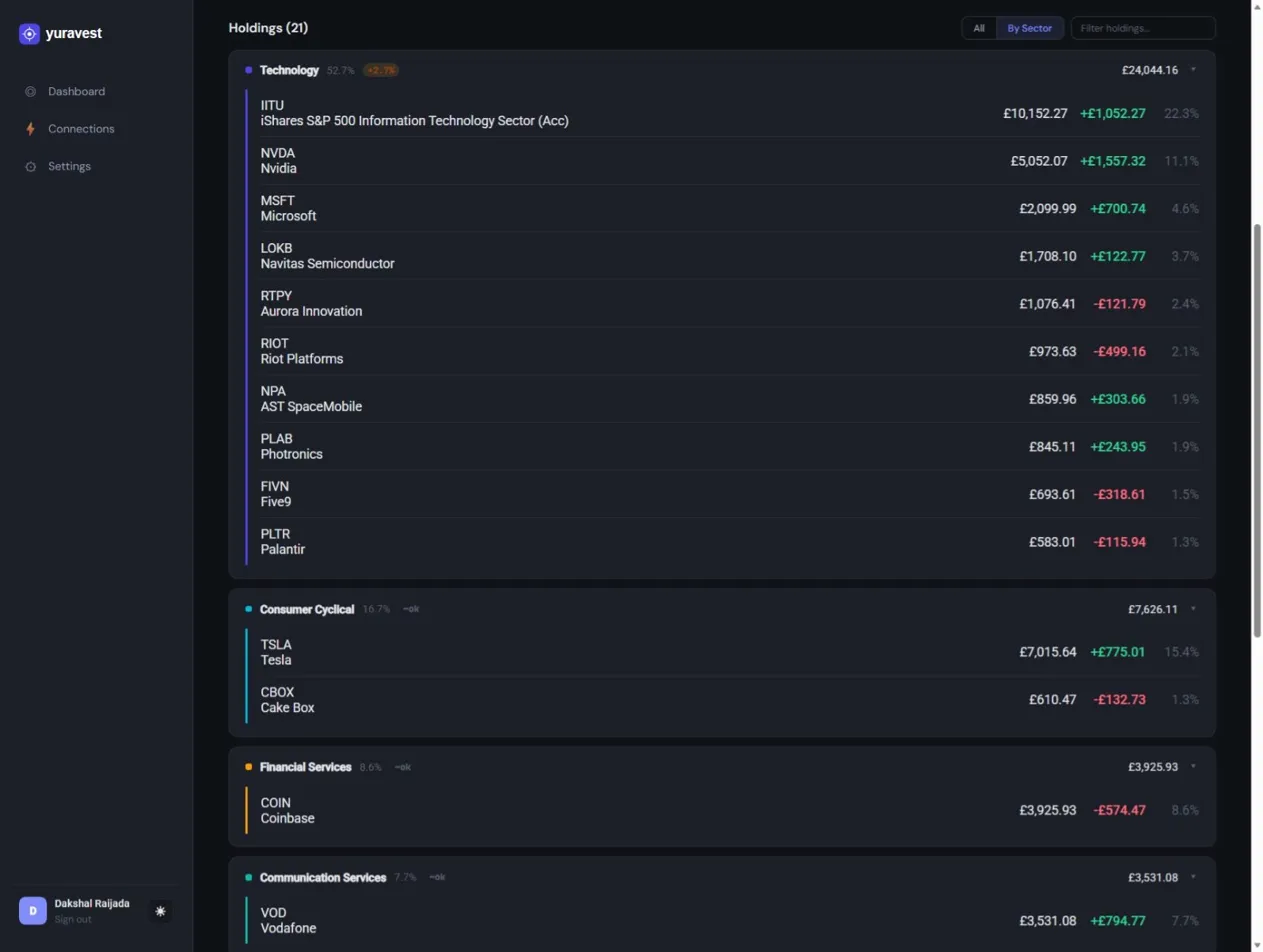The width and height of the screenshot is (1263, 952).
Task: Click the vertical page scrollbar
Action: (x=1257, y=430)
